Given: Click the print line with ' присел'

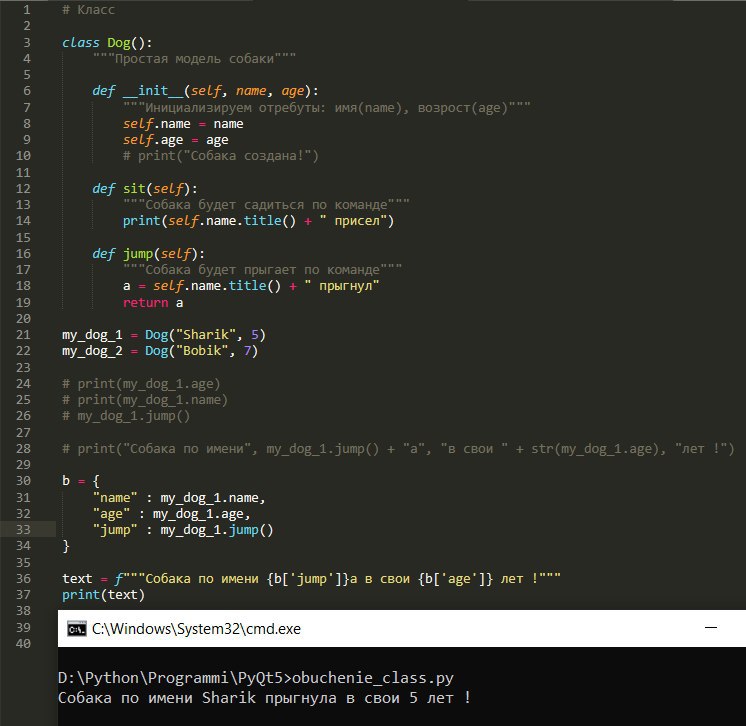Looking at the screenshot, I should [x=258, y=221].
